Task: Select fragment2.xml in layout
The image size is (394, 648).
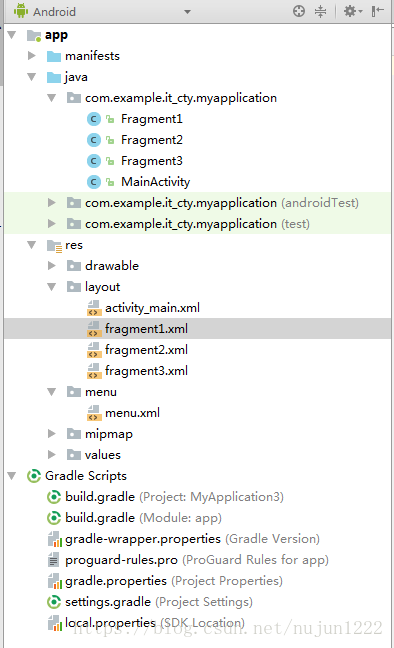Action: point(146,350)
